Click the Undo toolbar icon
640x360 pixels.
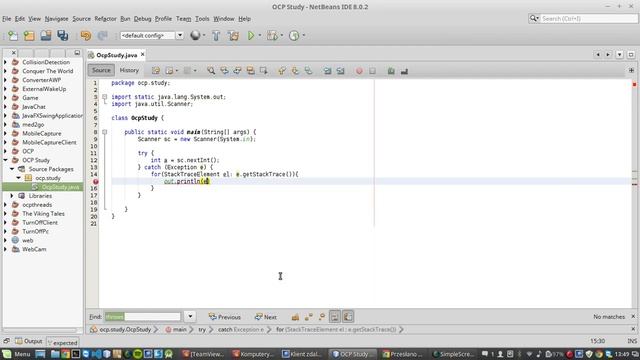tap(86, 36)
